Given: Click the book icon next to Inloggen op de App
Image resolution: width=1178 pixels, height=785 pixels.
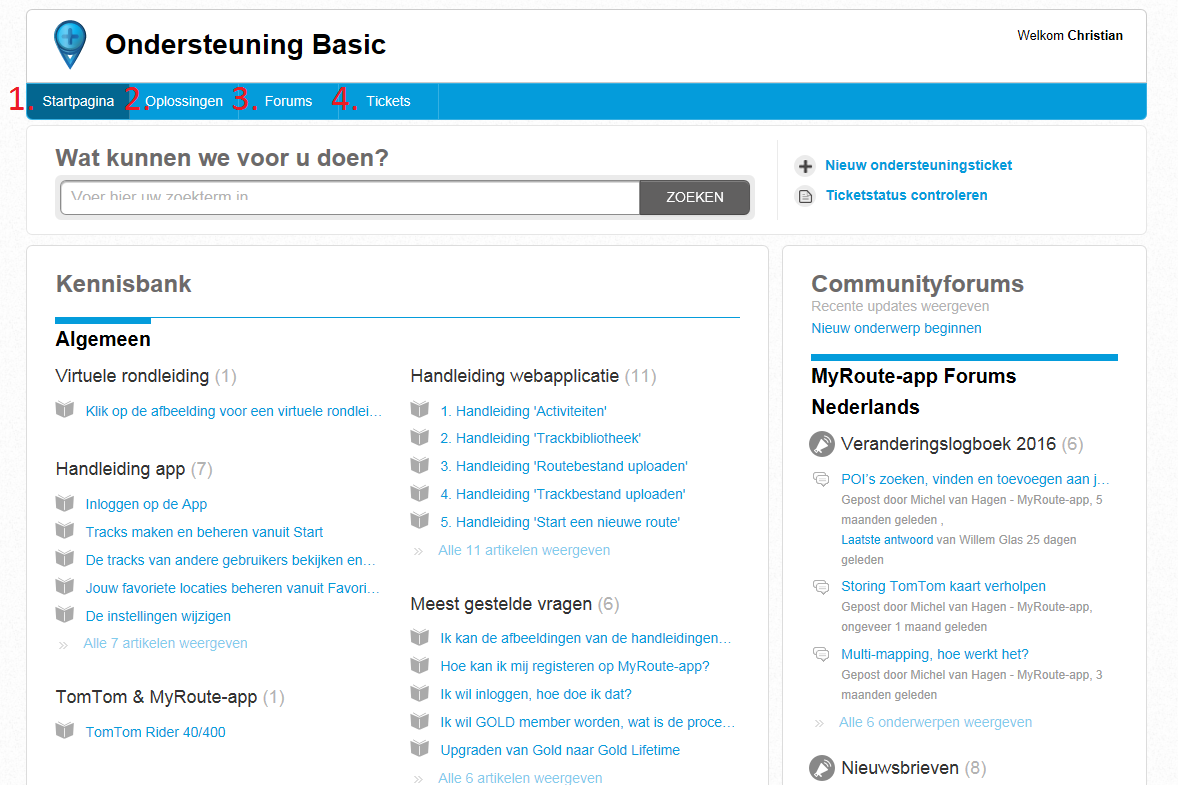Looking at the screenshot, I should tap(65, 503).
